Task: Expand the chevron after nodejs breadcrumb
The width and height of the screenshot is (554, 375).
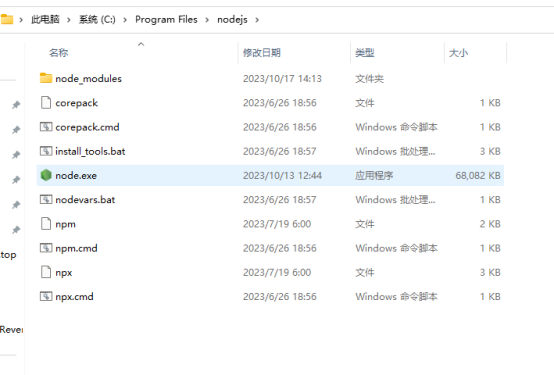Action: [257, 20]
